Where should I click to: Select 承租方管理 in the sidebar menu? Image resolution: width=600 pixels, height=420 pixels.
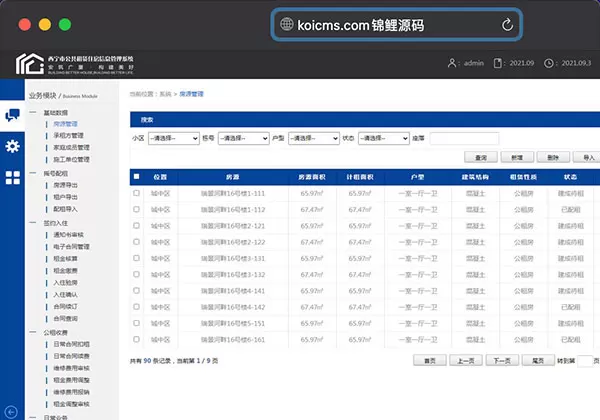[68, 135]
